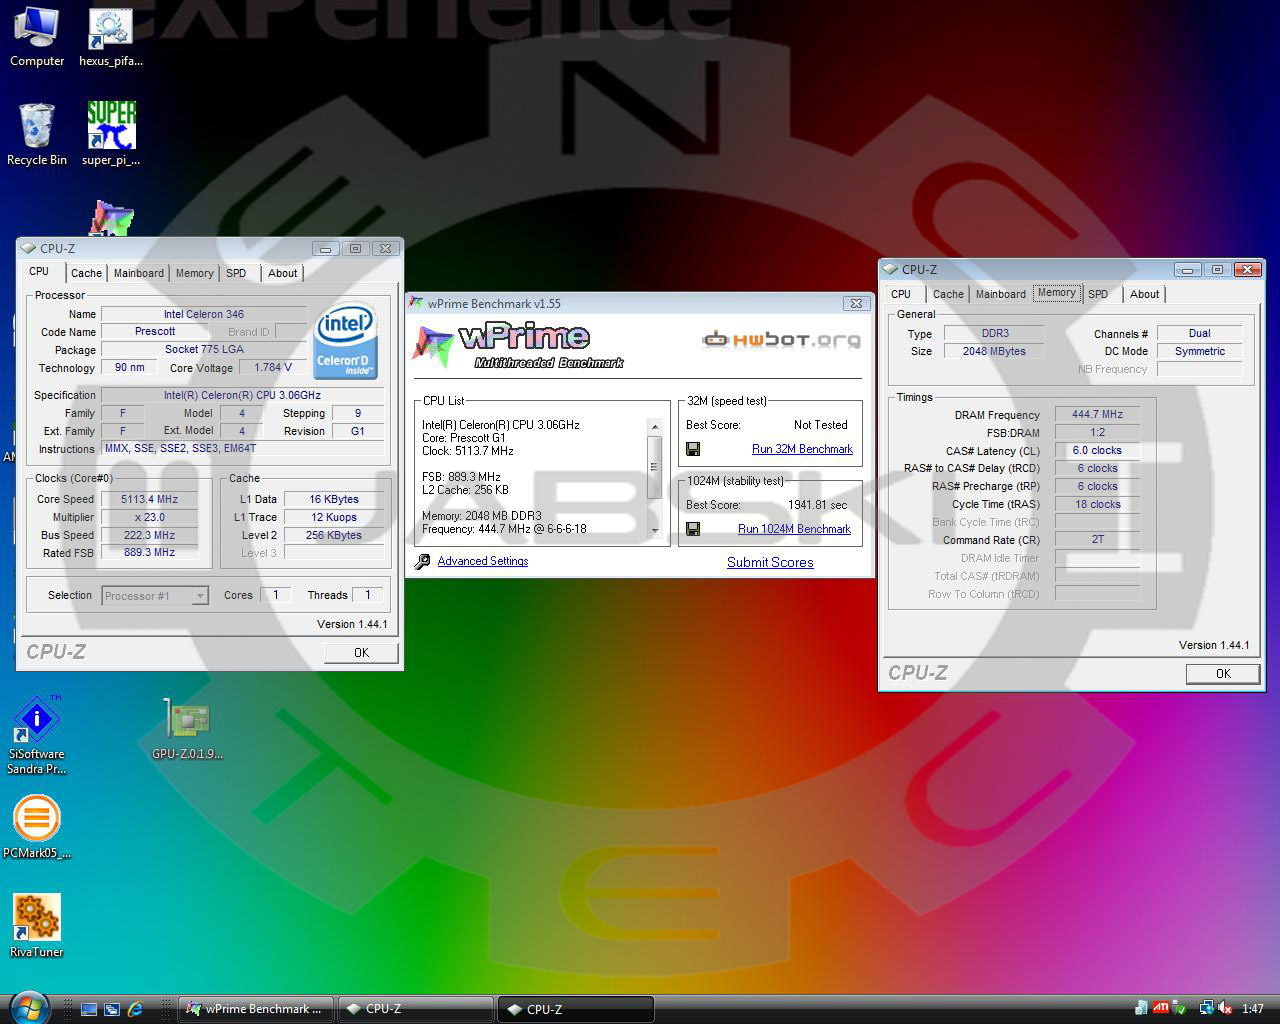Launch the super_pi desktop shortcut

[x=110, y=133]
